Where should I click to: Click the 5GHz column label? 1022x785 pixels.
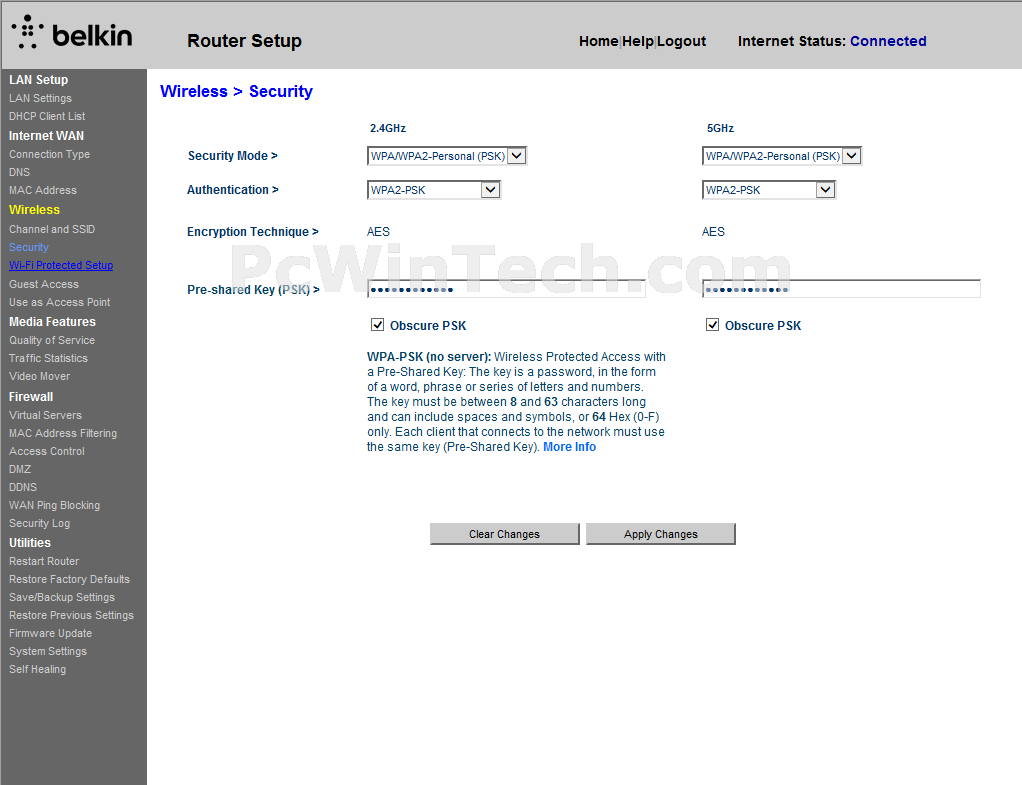click(x=720, y=128)
